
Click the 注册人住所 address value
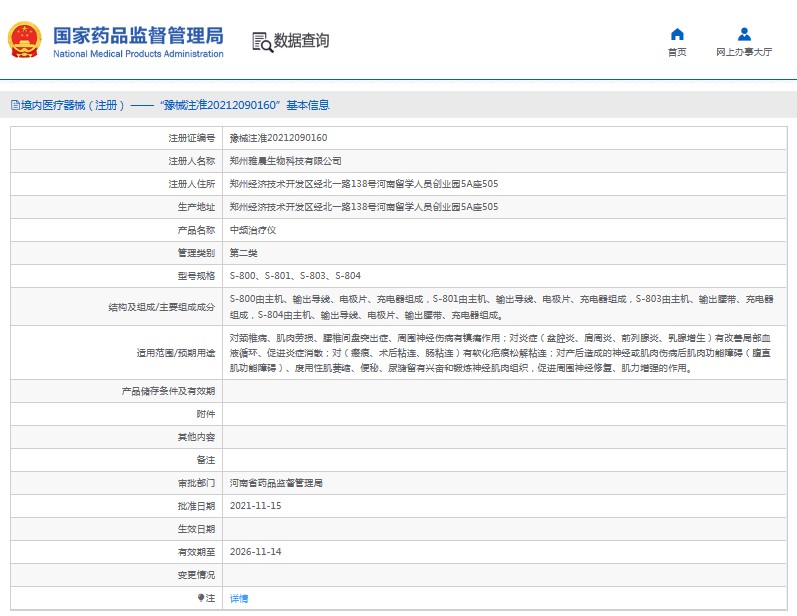(364, 184)
